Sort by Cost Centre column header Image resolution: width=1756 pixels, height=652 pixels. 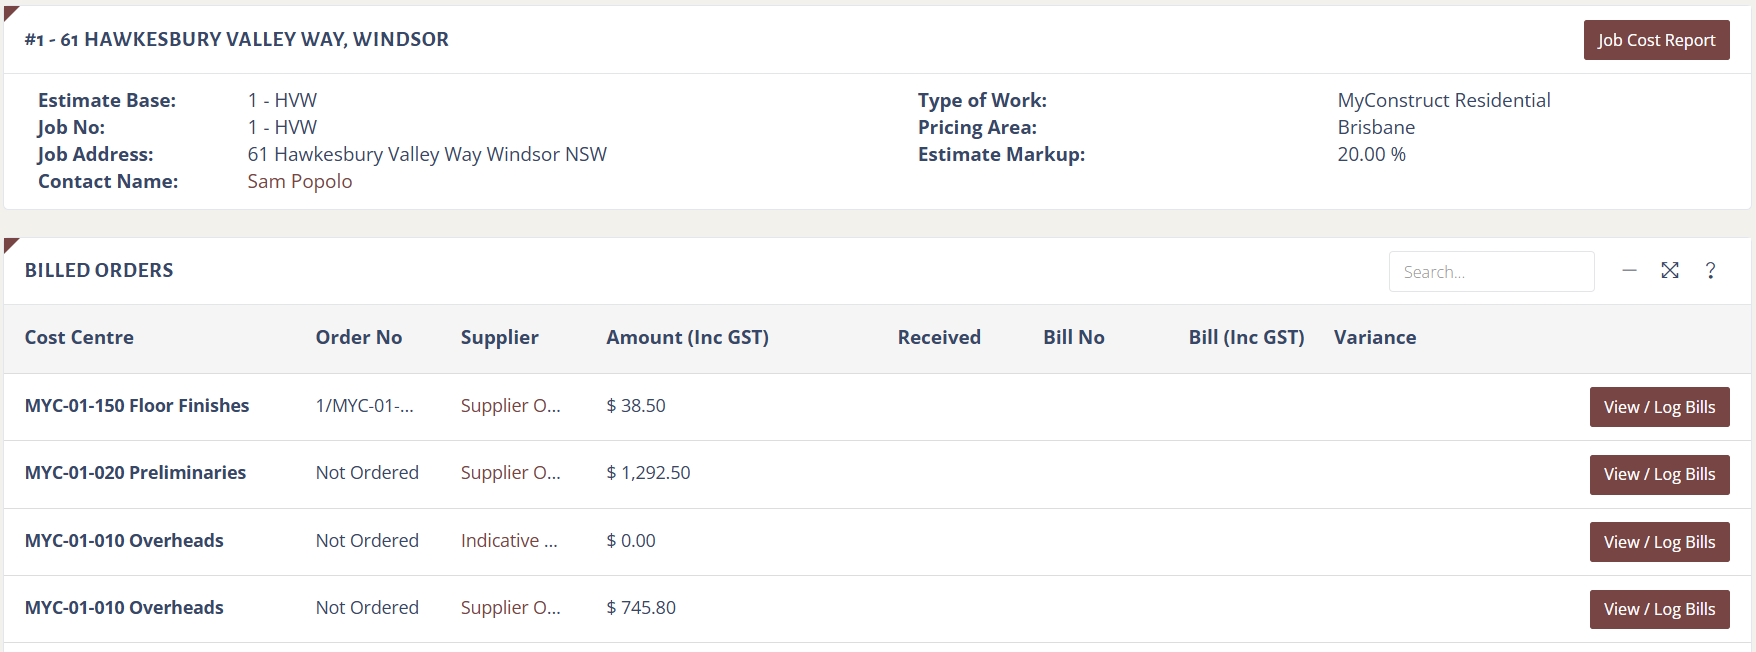tap(79, 338)
